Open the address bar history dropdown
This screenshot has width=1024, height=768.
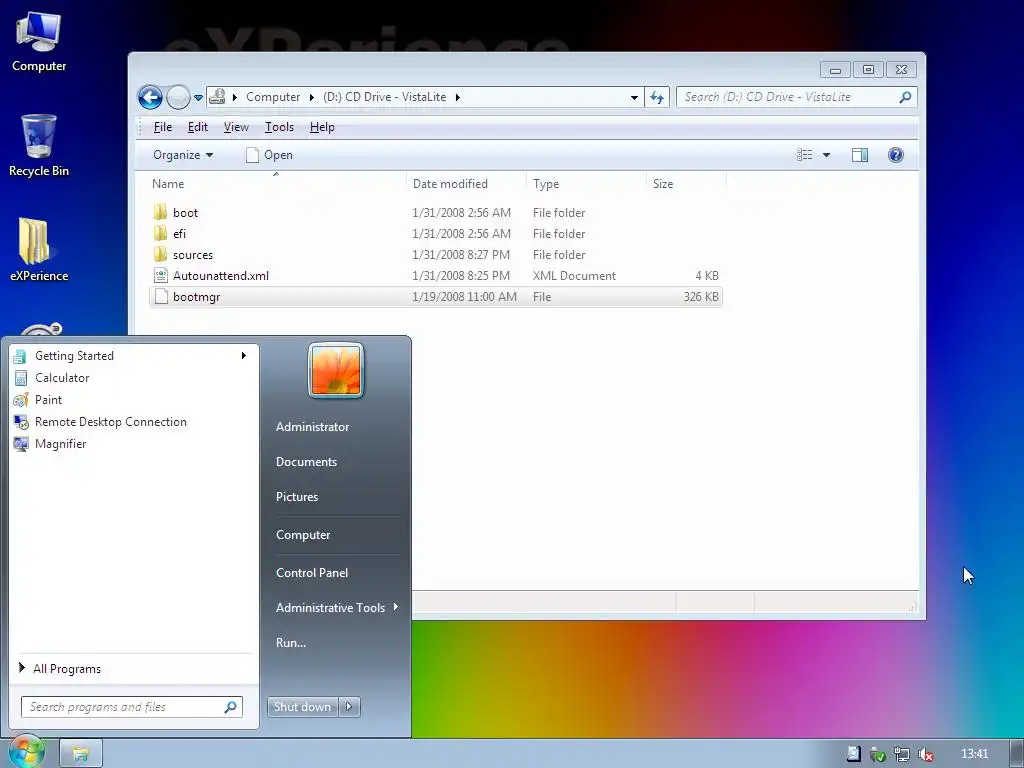(633, 97)
